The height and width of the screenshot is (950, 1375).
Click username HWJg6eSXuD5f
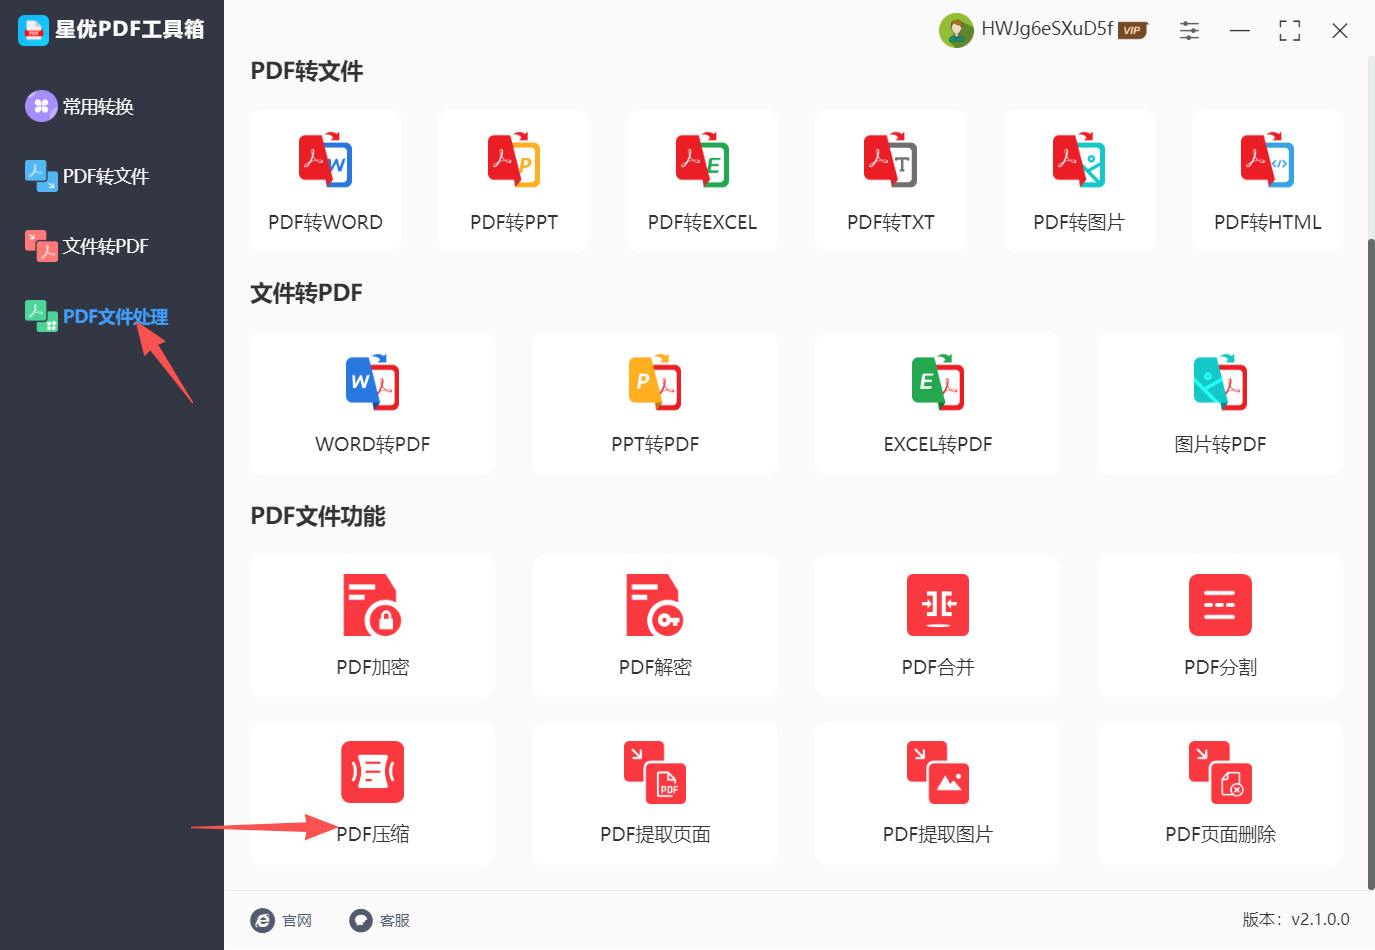click(x=1047, y=29)
